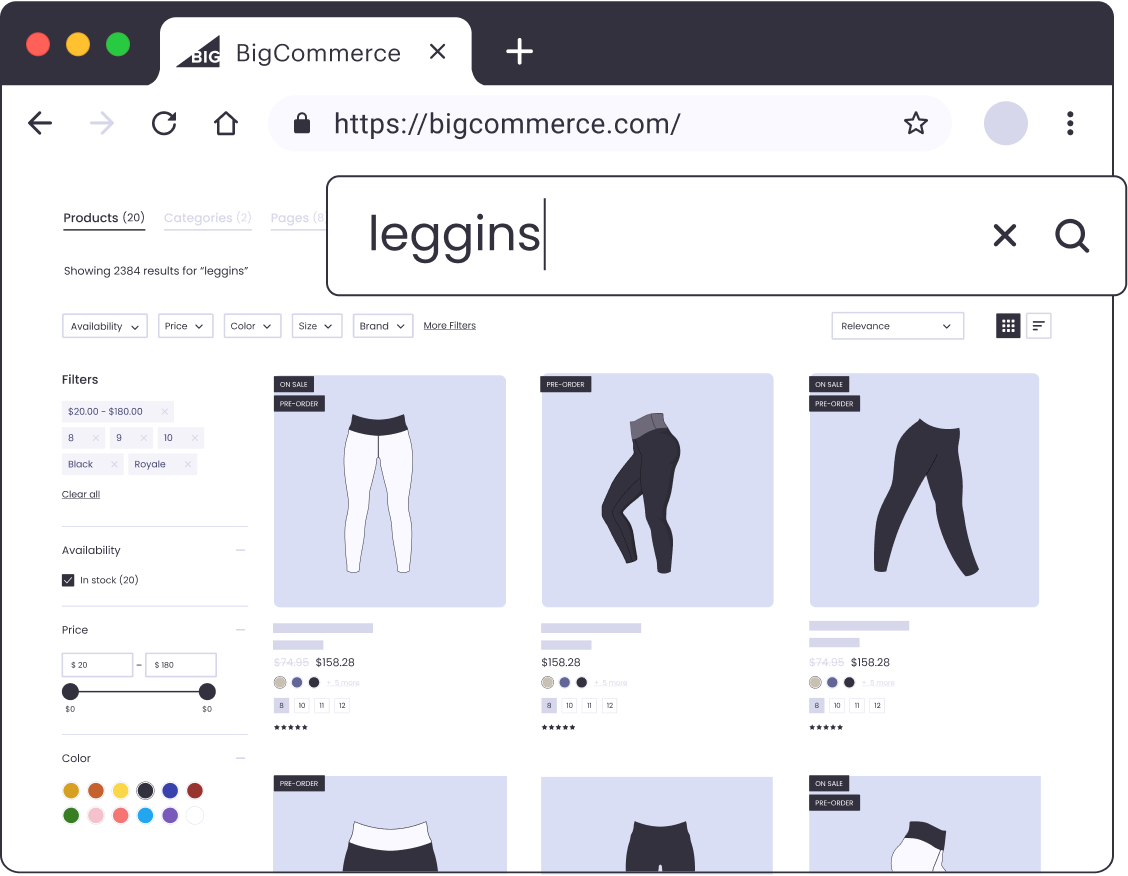Viewport: 1128px width, 876px height.
Task: Toggle the In stock (20) checkbox
Action: (68, 580)
